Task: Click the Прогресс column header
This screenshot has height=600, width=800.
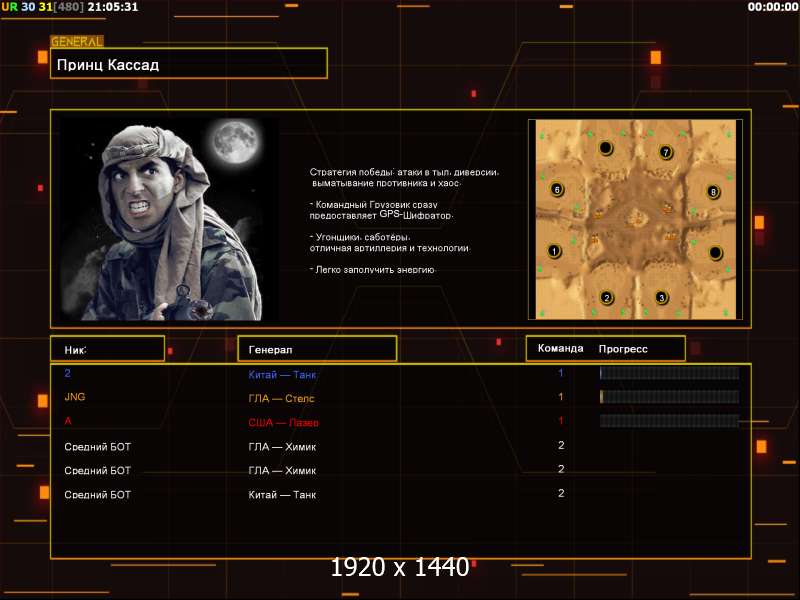Action: [623, 349]
